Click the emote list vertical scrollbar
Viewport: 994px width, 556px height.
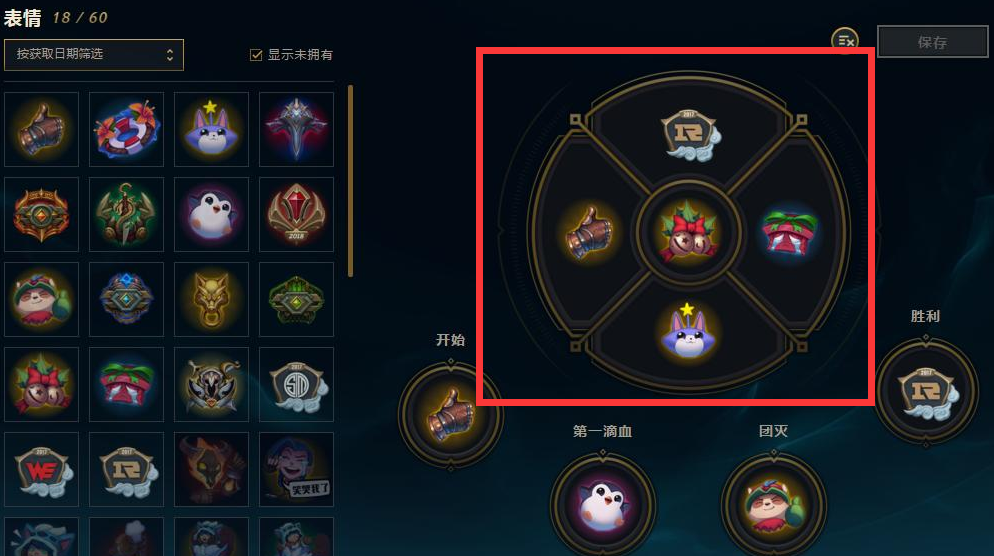[x=351, y=181]
